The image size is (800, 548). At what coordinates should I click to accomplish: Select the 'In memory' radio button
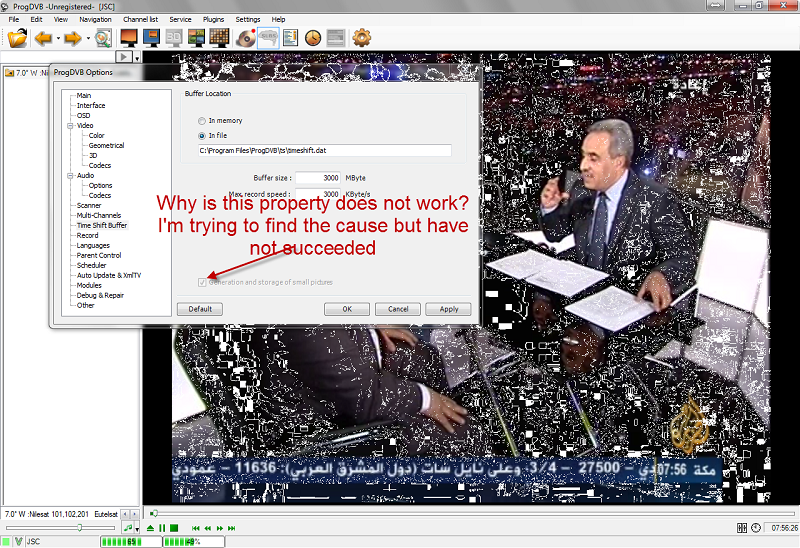click(202, 121)
